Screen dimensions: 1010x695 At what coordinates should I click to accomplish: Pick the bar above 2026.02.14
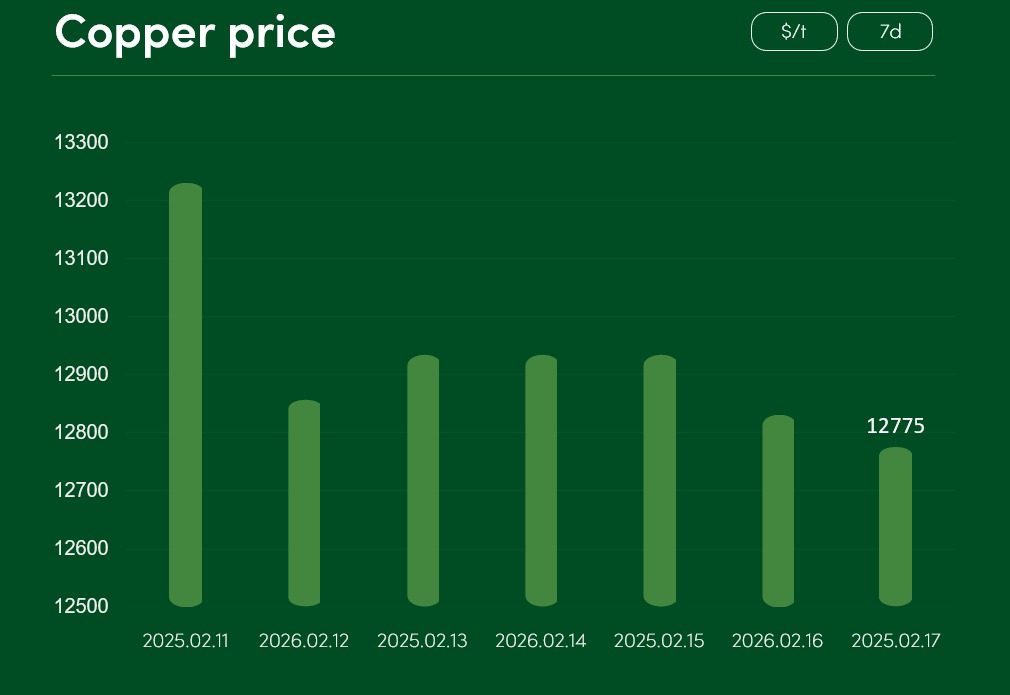pyautogui.click(x=541, y=481)
